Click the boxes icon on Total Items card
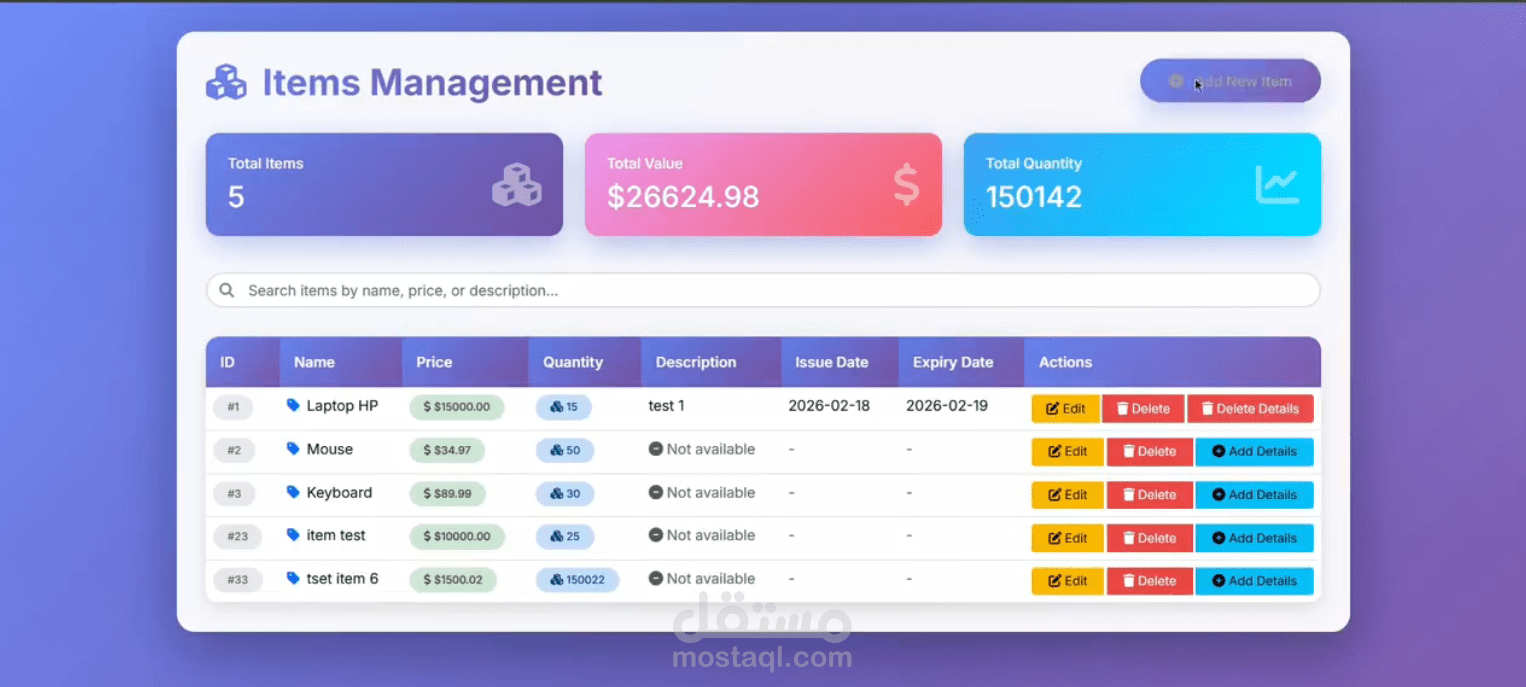1526x687 pixels. tap(517, 185)
